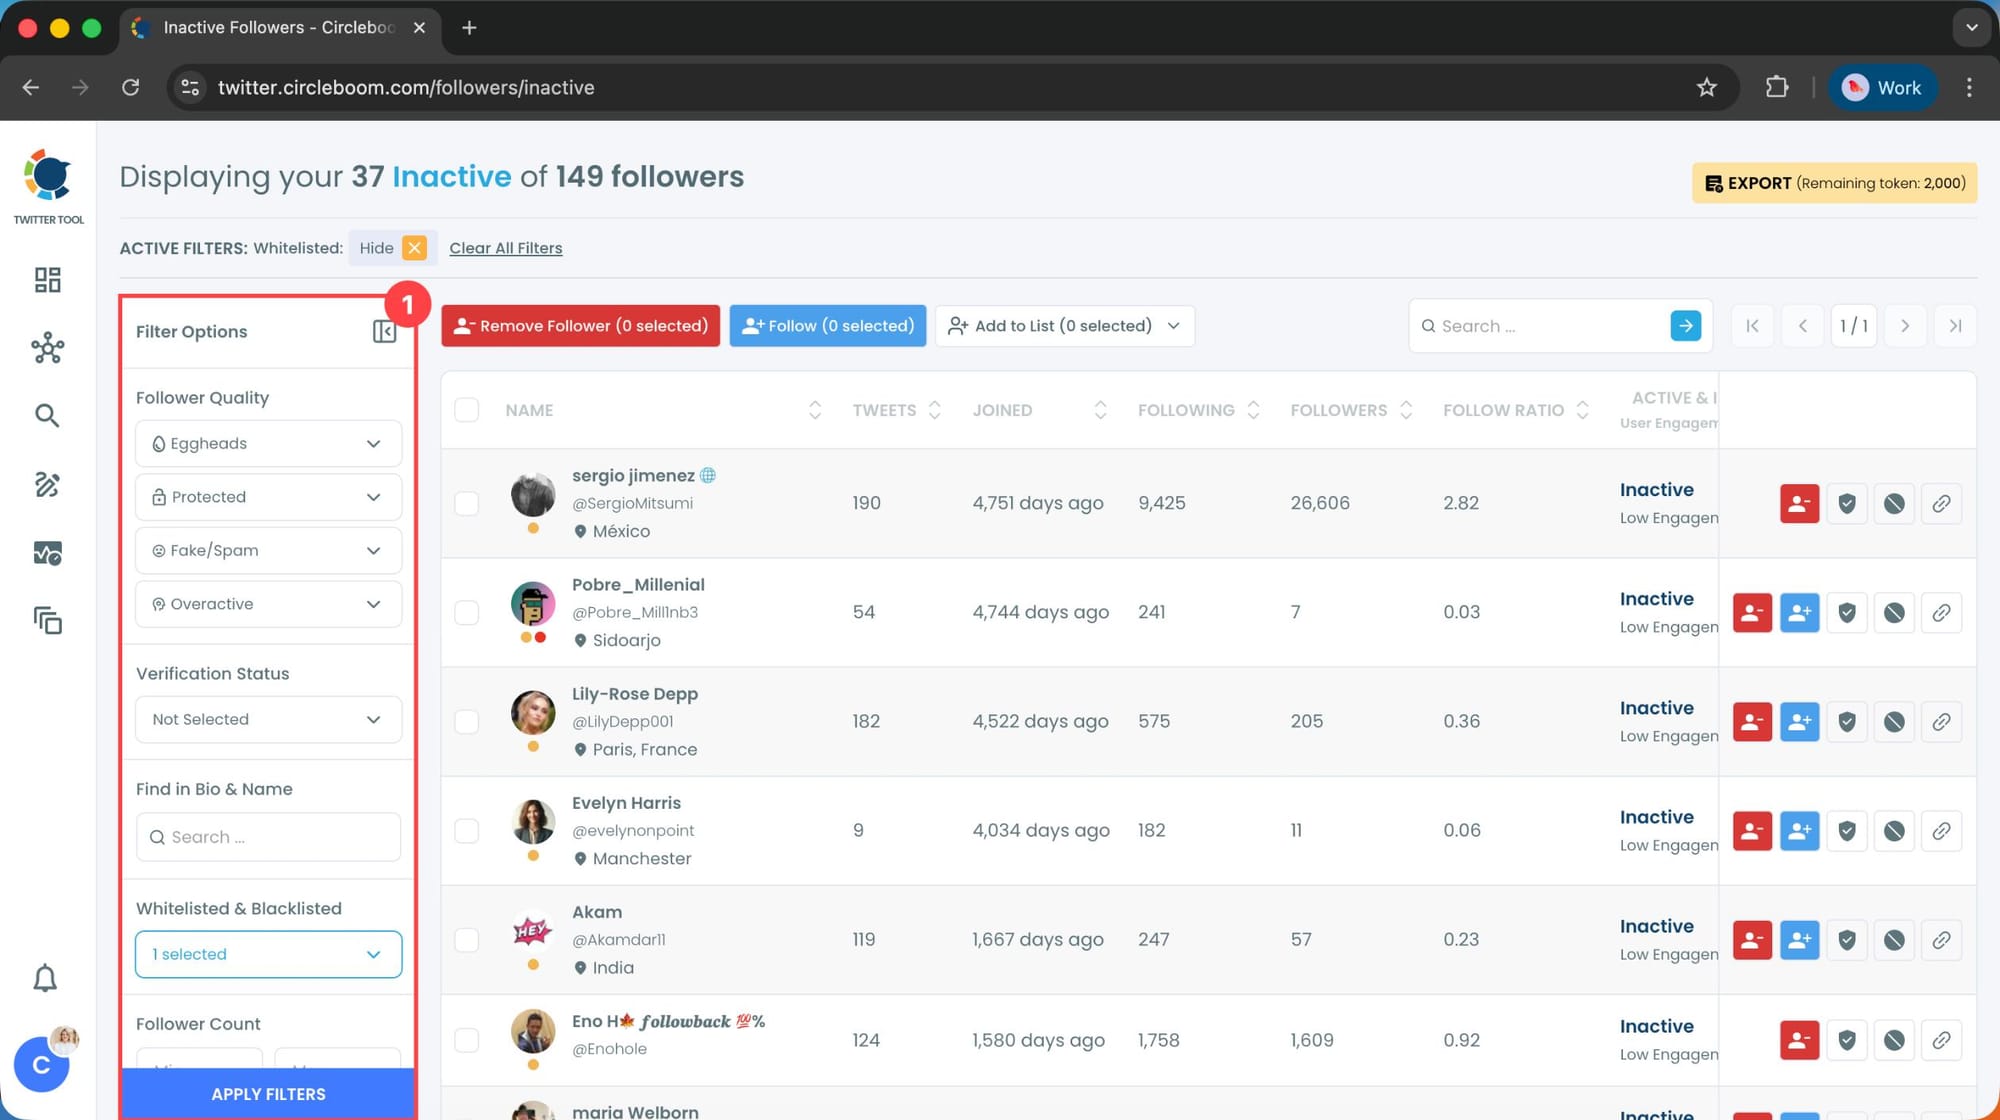Click the Clear All Filters link
The width and height of the screenshot is (2000, 1120).
coord(505,247)
